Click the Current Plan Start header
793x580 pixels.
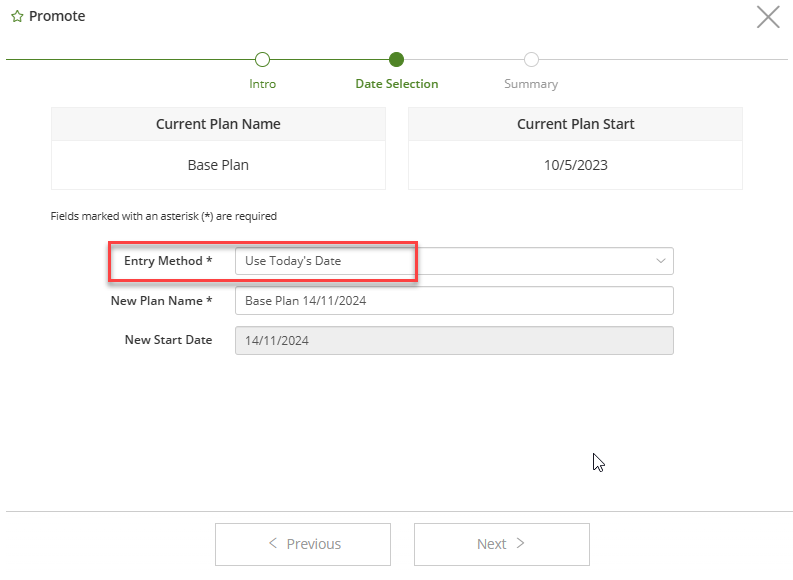576,124
